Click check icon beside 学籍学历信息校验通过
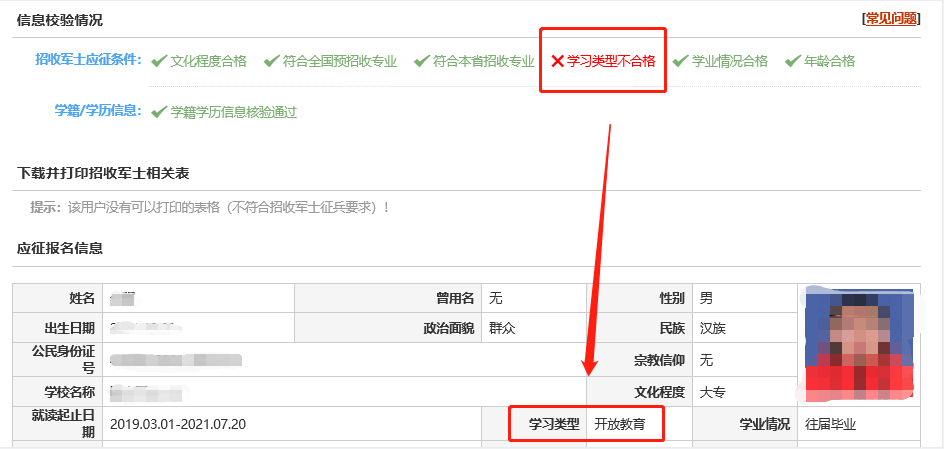This screenshot has width=944, height=449. click(158, 112)
